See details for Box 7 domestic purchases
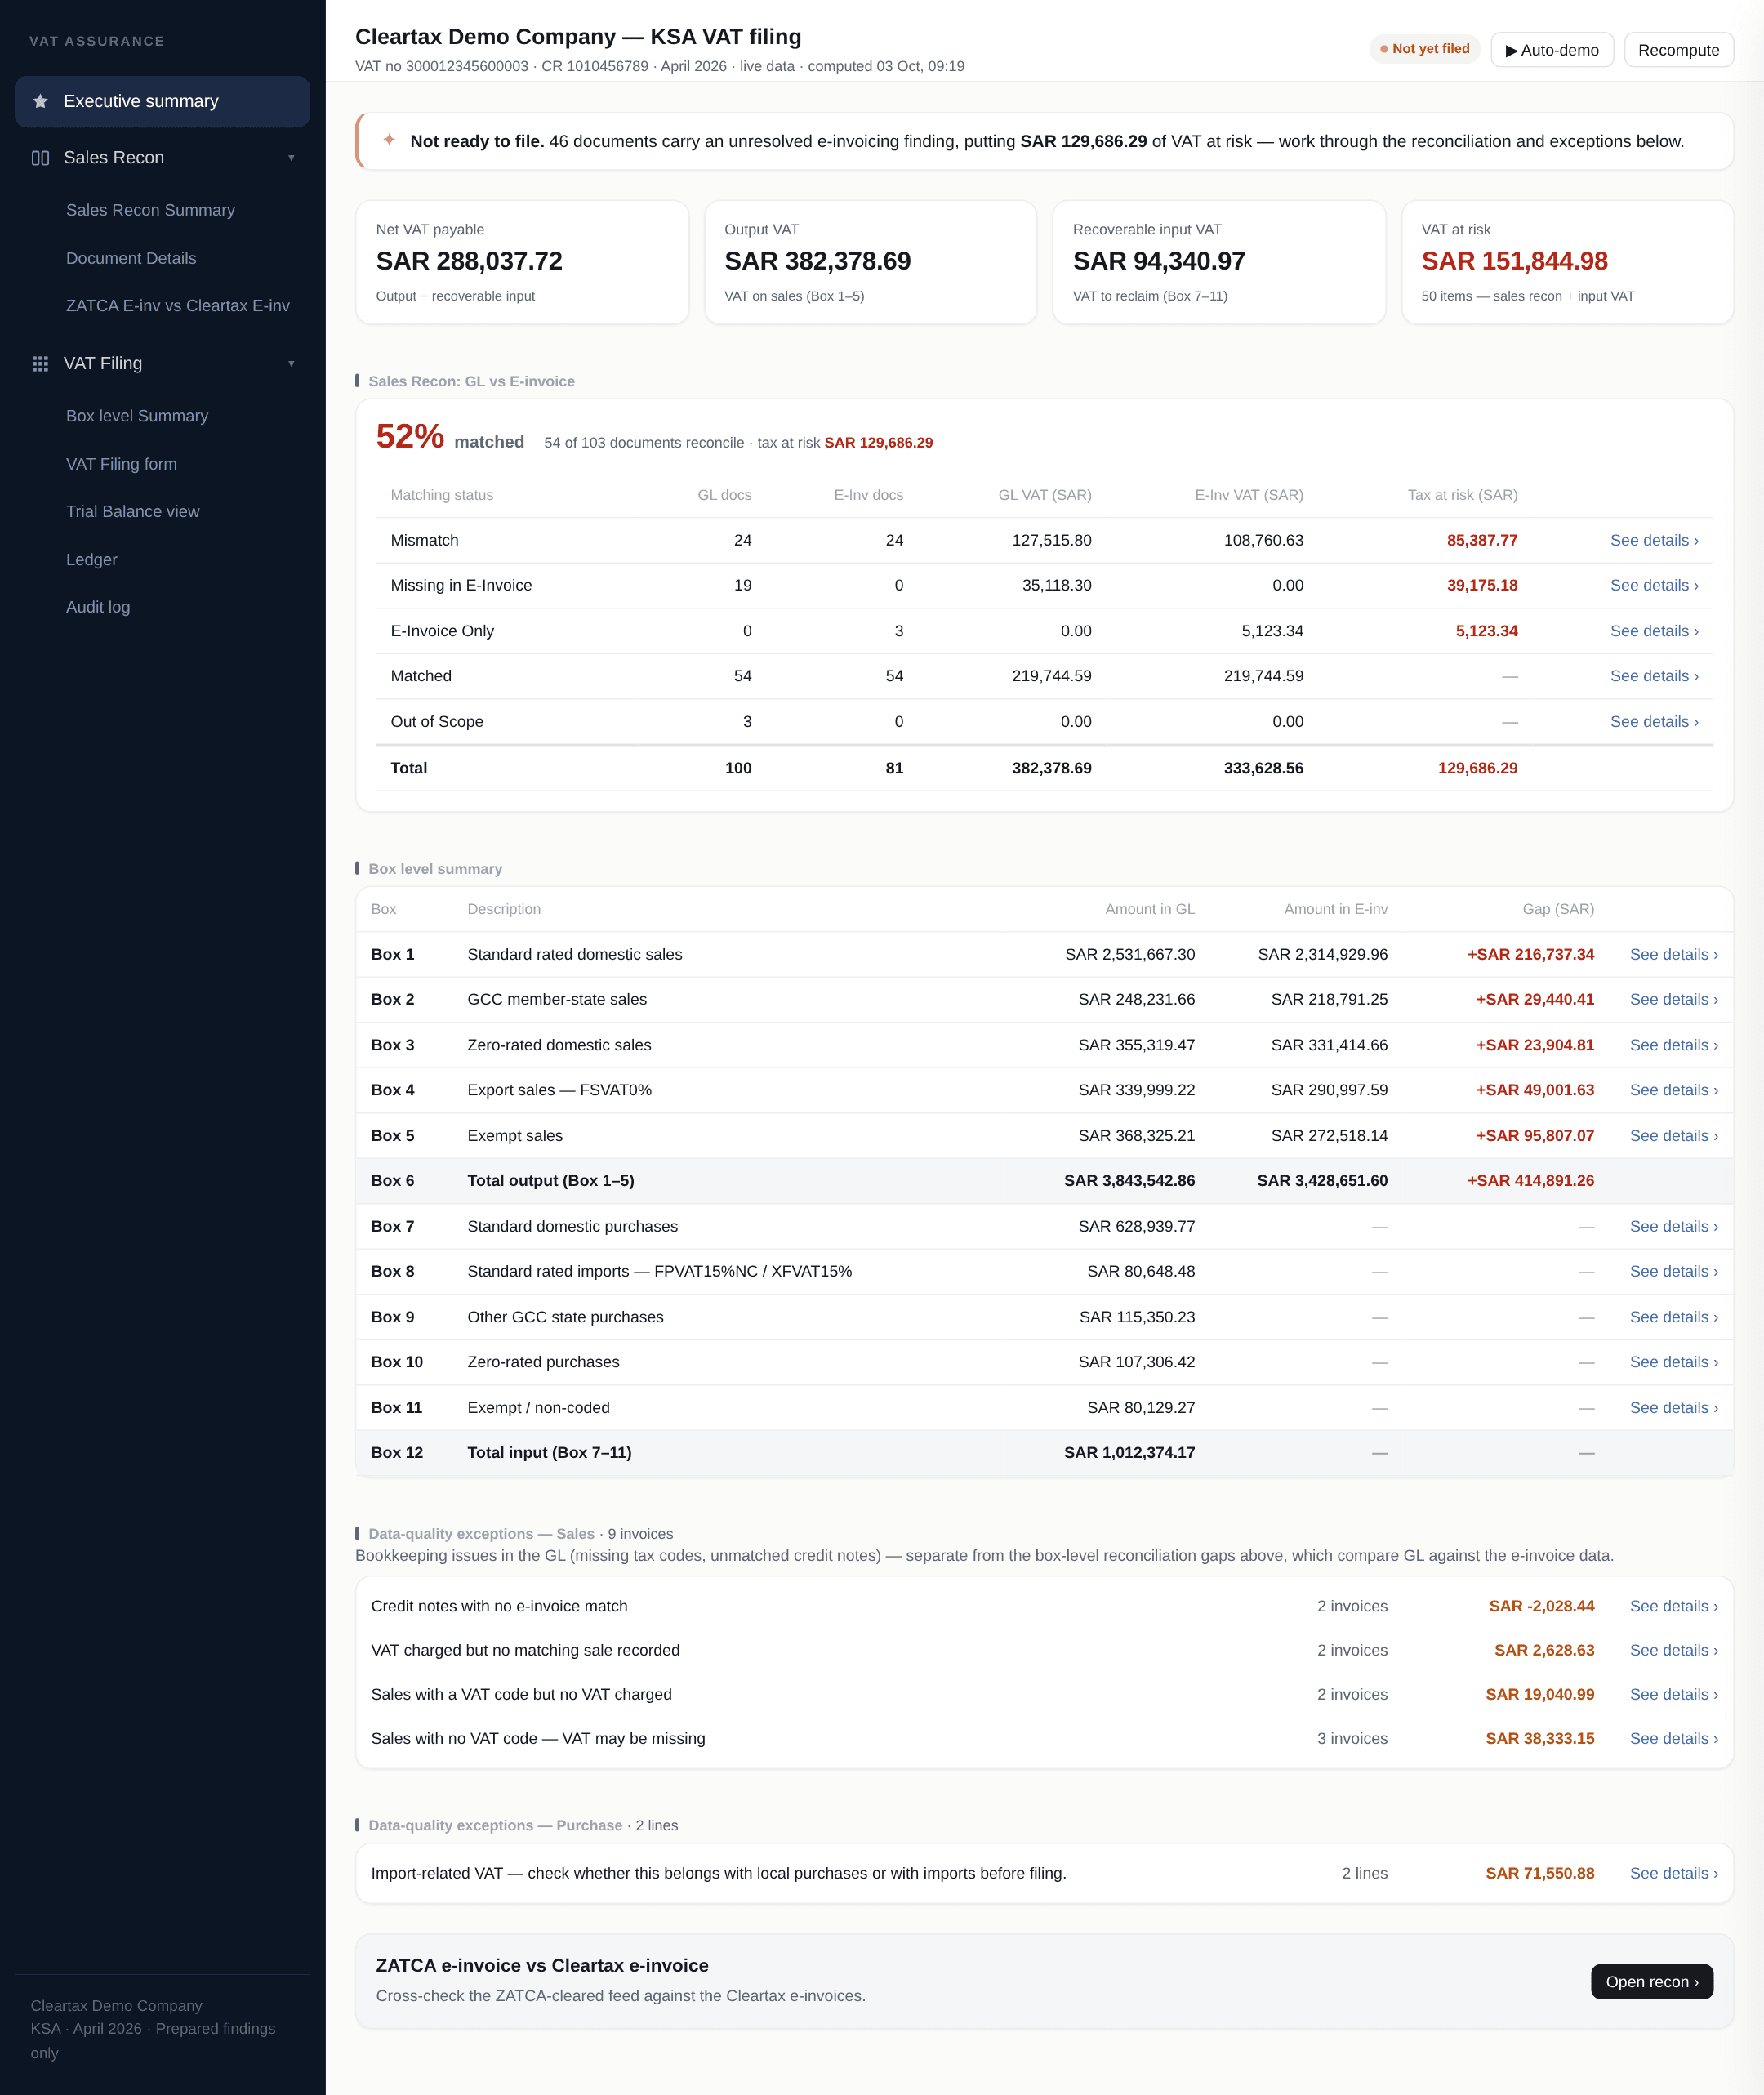This screenshot has width=1764, height=2095. point(1673,1226)
